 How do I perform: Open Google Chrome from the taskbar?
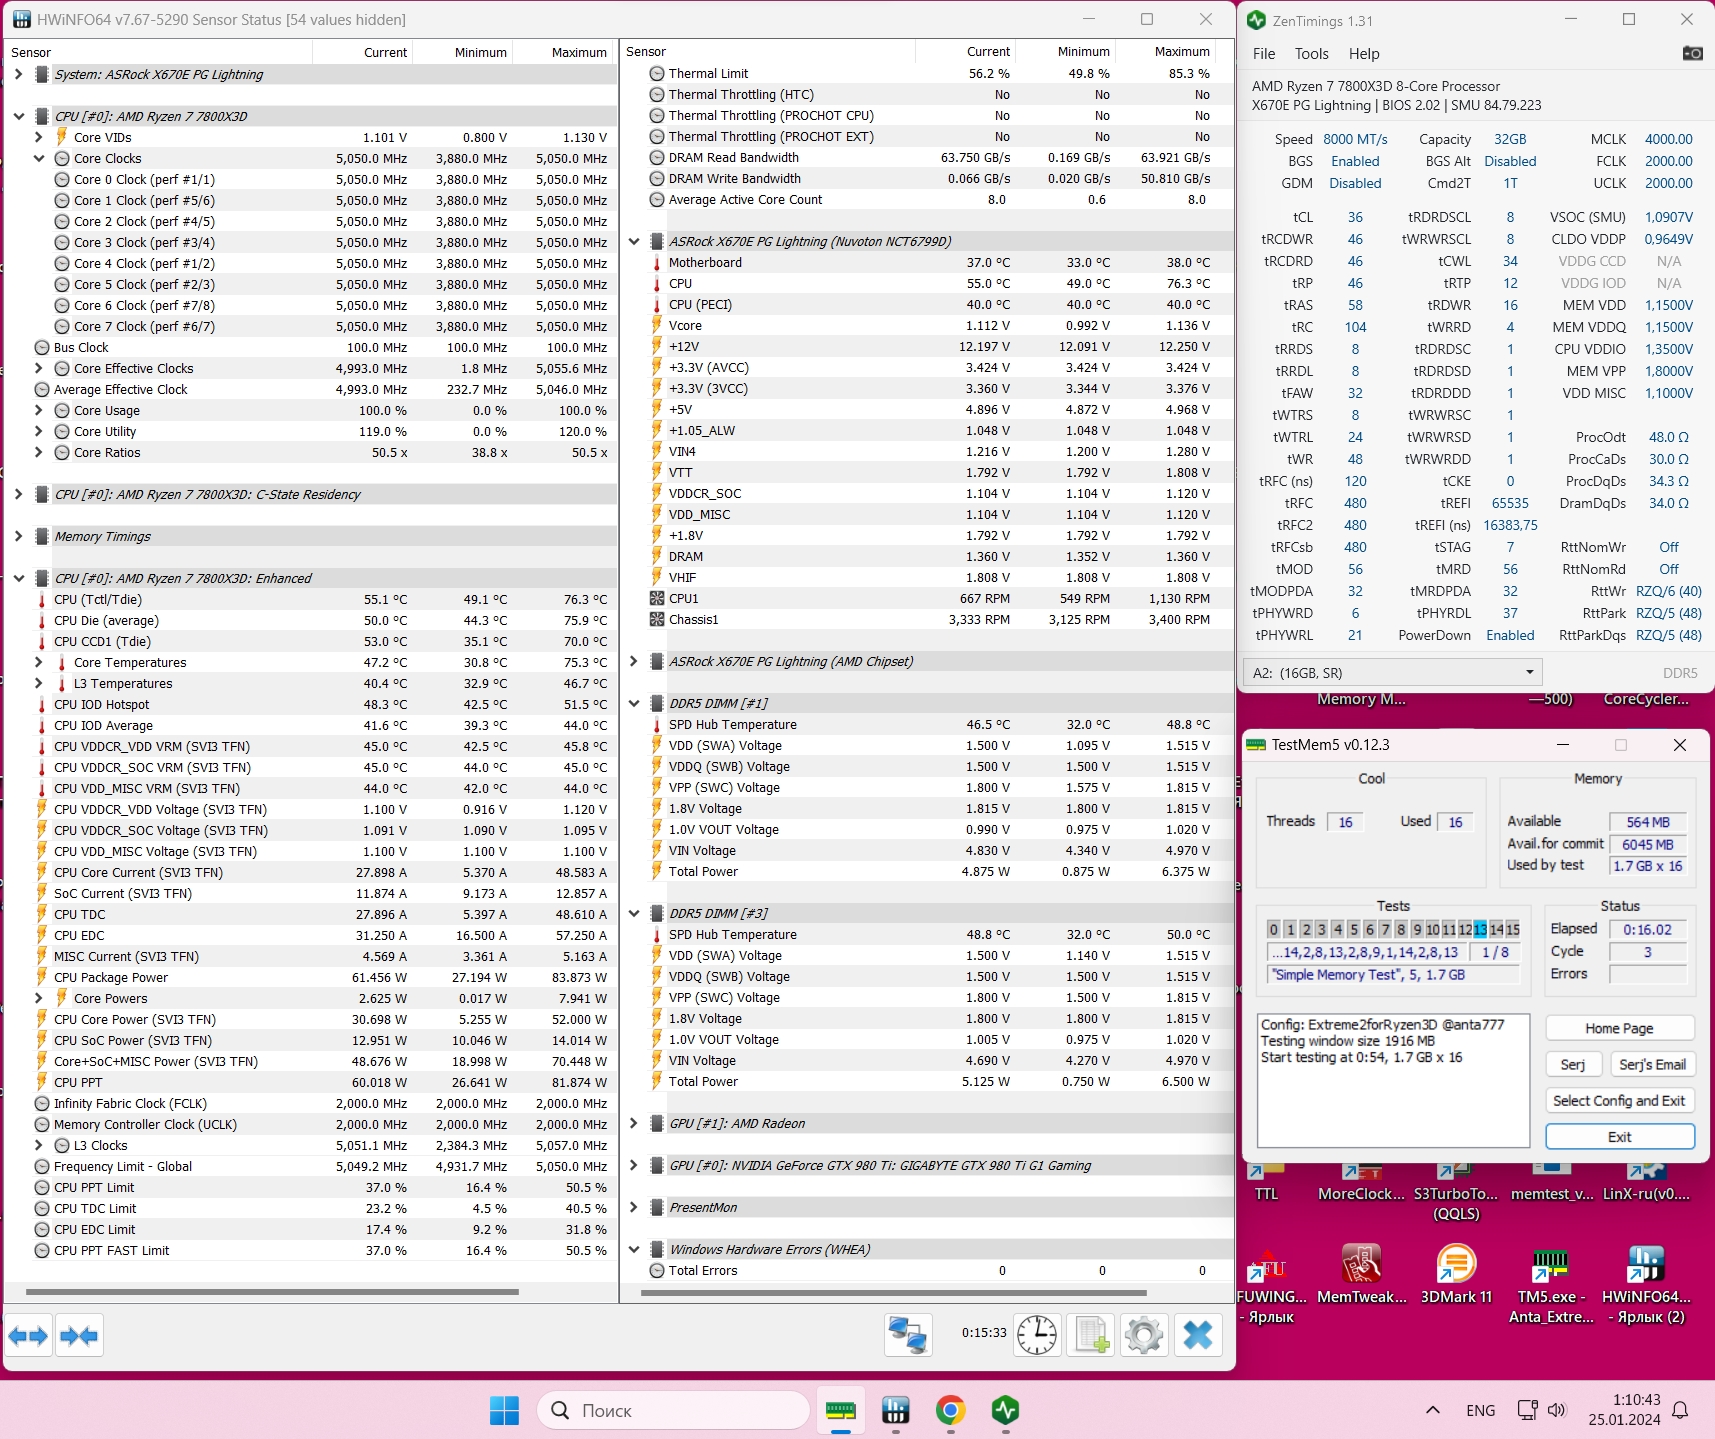click(x=951, y=1410)
